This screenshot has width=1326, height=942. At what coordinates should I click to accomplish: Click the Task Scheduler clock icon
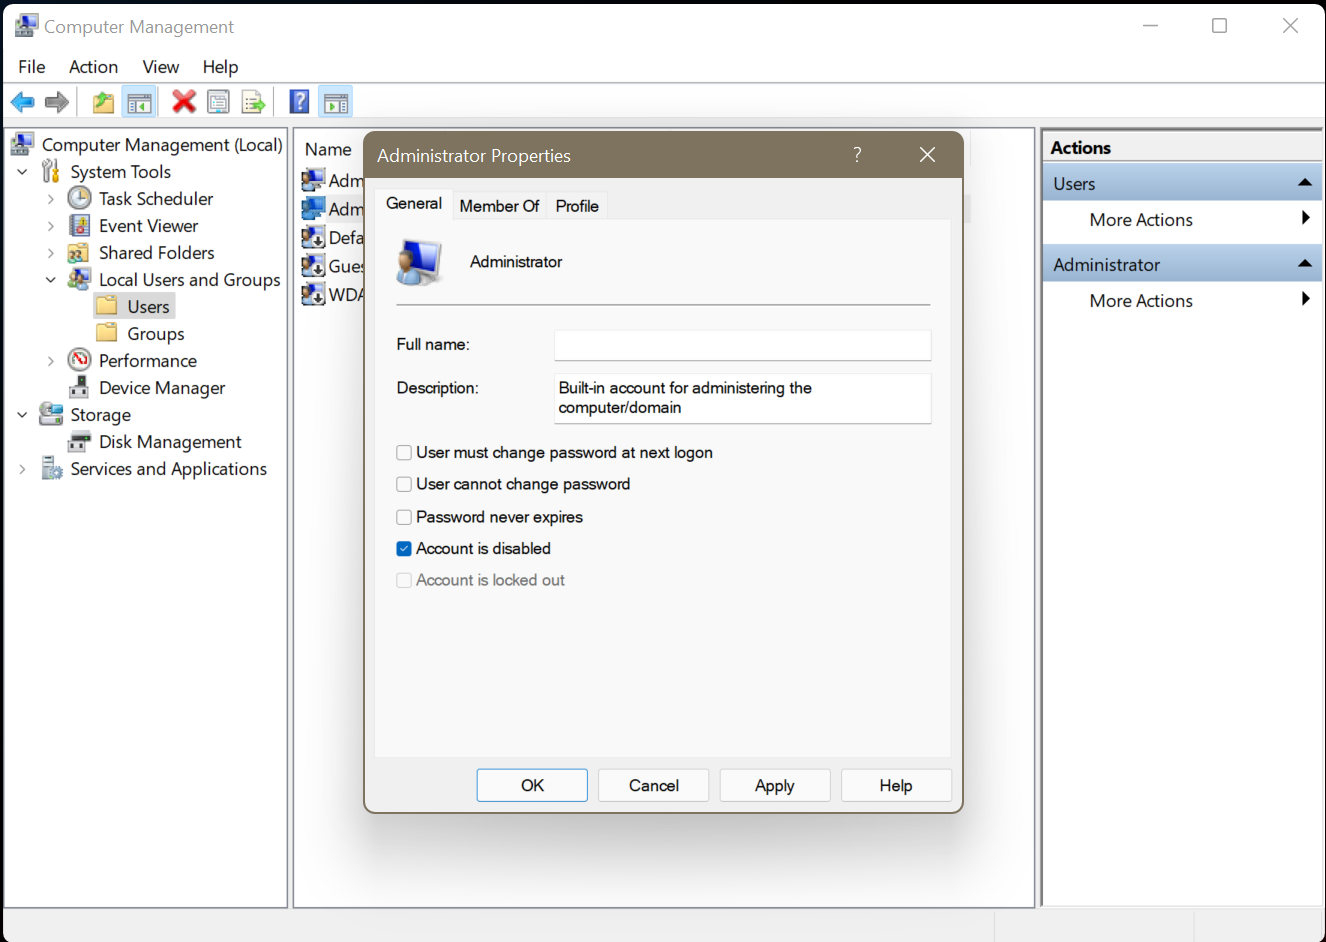point(80,198)
